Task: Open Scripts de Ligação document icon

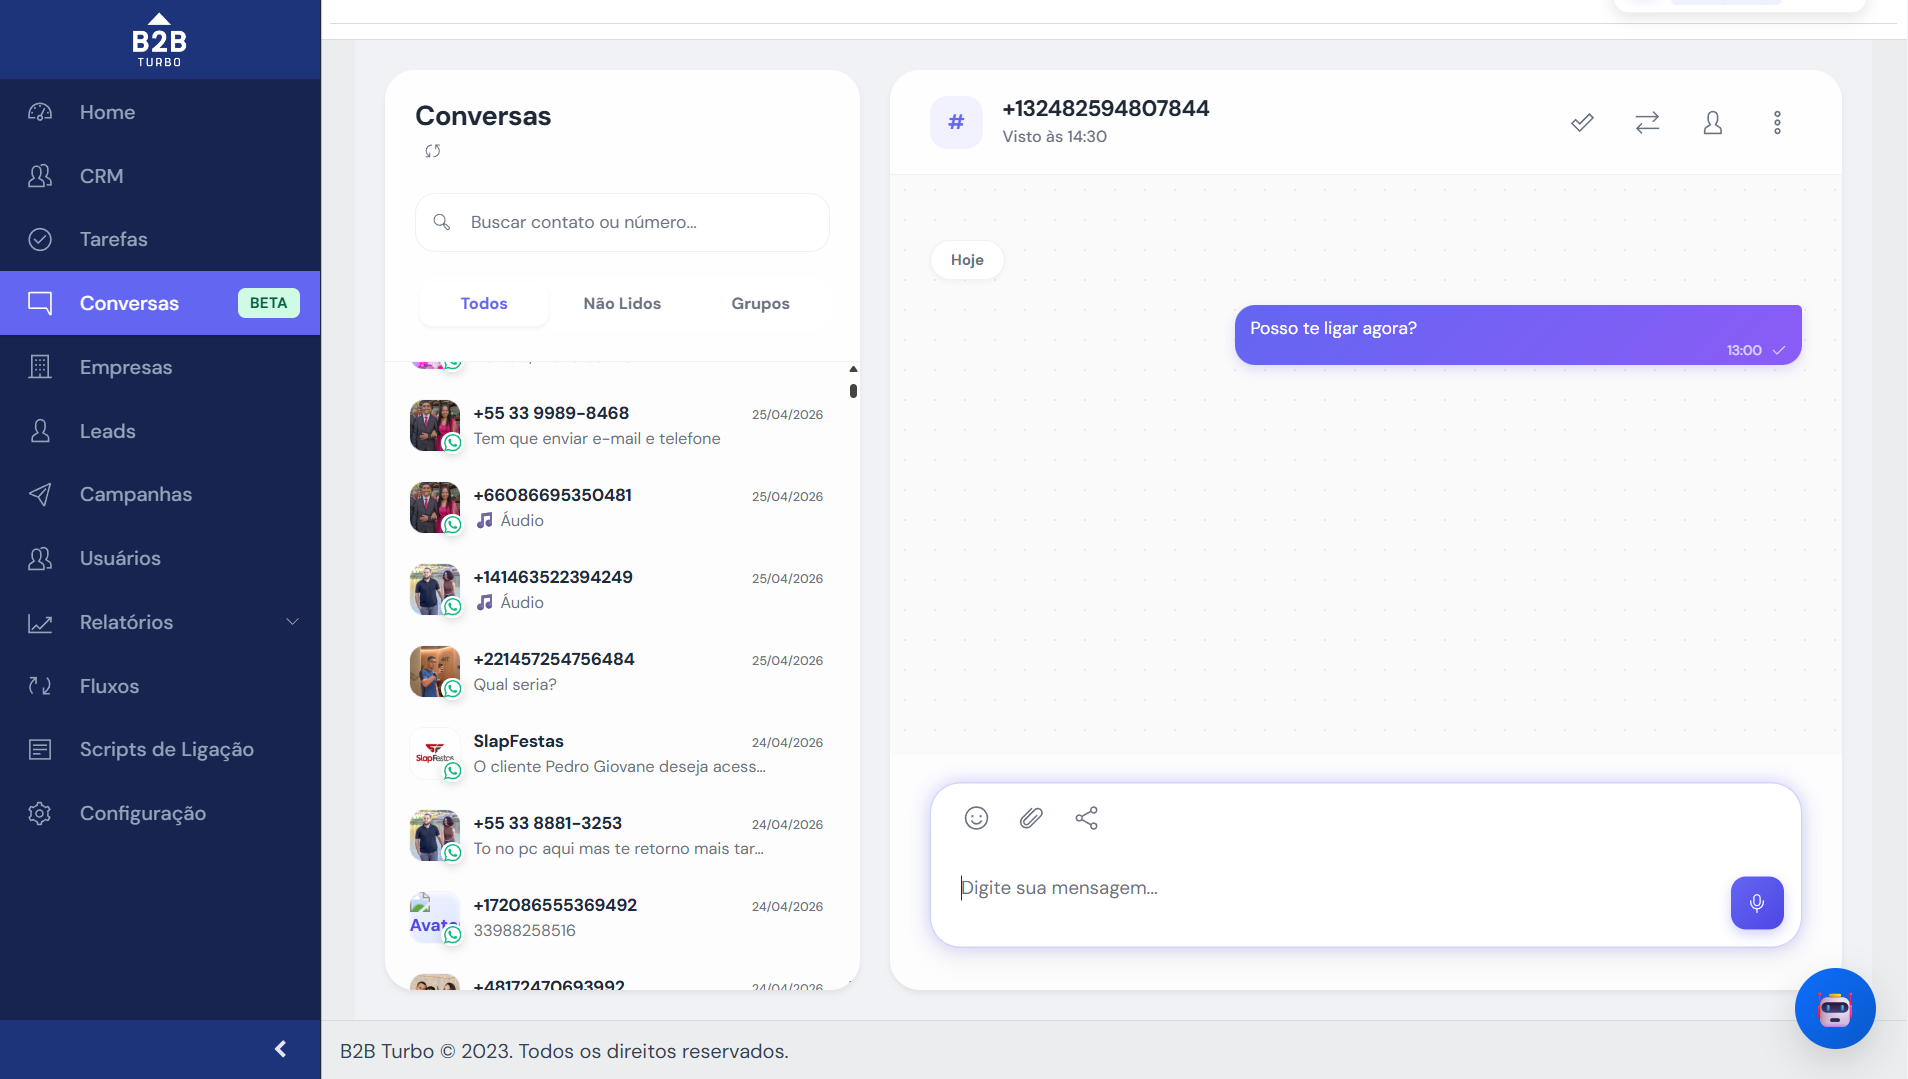Action: point(40,749)
